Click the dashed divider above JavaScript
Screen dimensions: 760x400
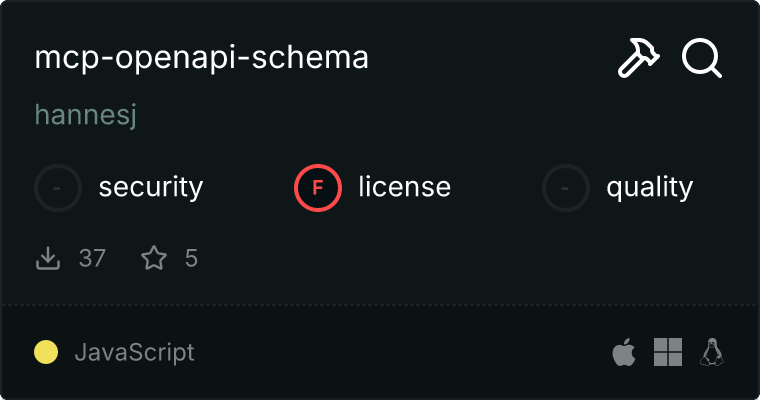coord(380,304)
